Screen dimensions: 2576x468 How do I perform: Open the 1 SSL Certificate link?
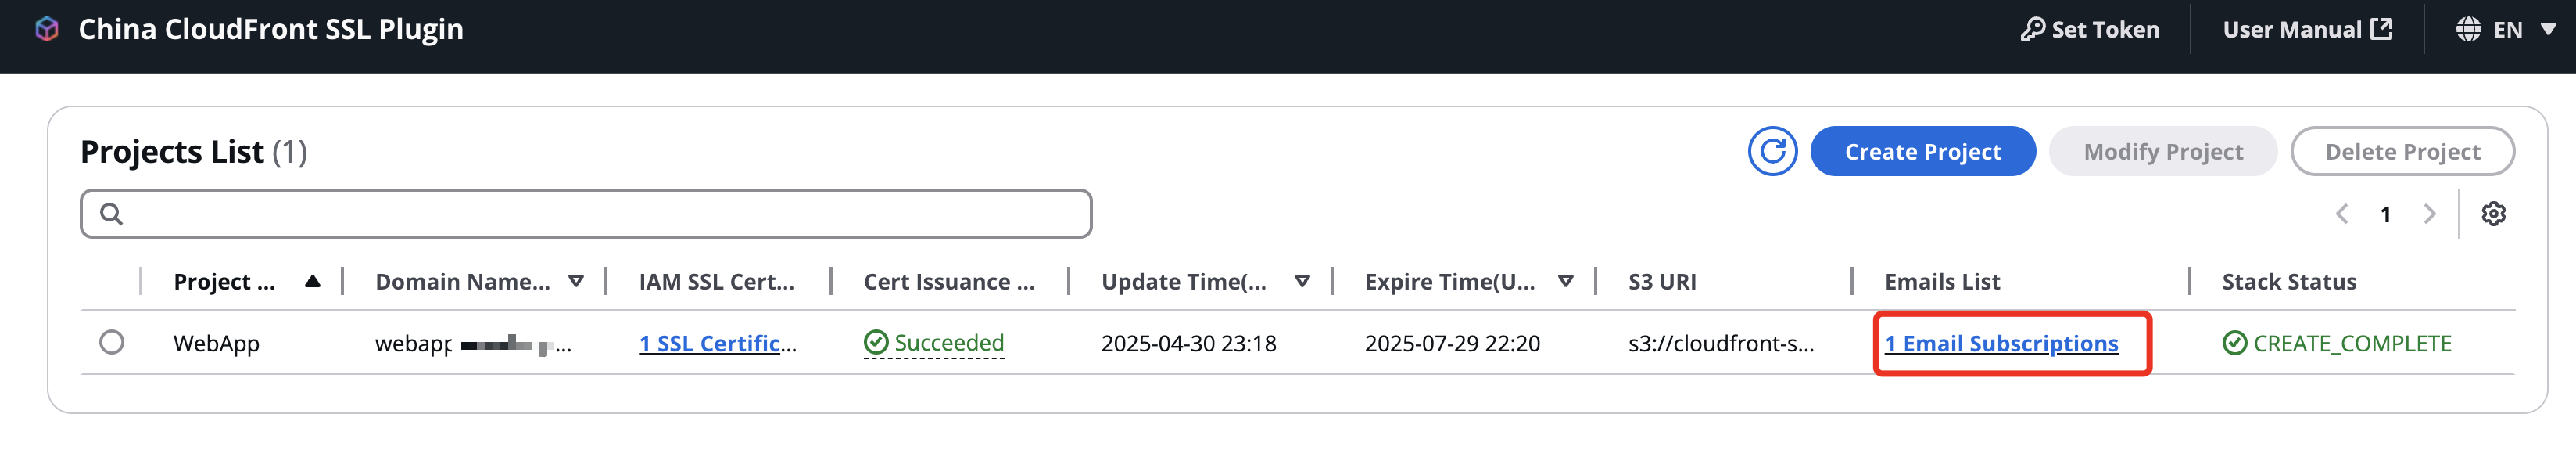pyautogui.click(x=717, y=343)
